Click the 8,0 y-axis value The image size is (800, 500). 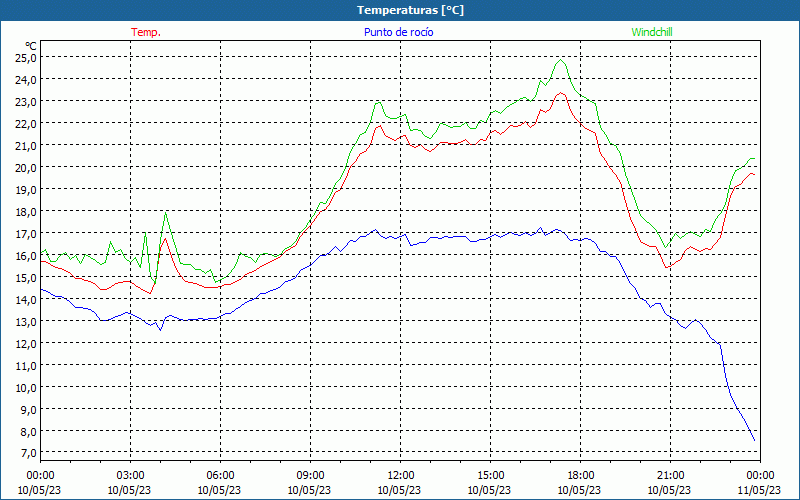pos(28,431)
